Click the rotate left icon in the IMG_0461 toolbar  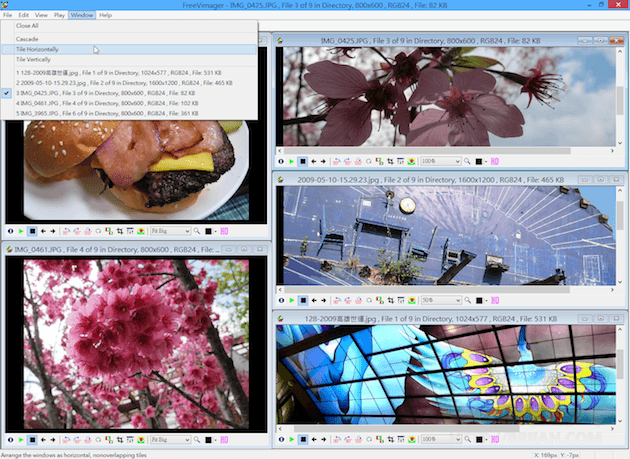tap(65, 439)
